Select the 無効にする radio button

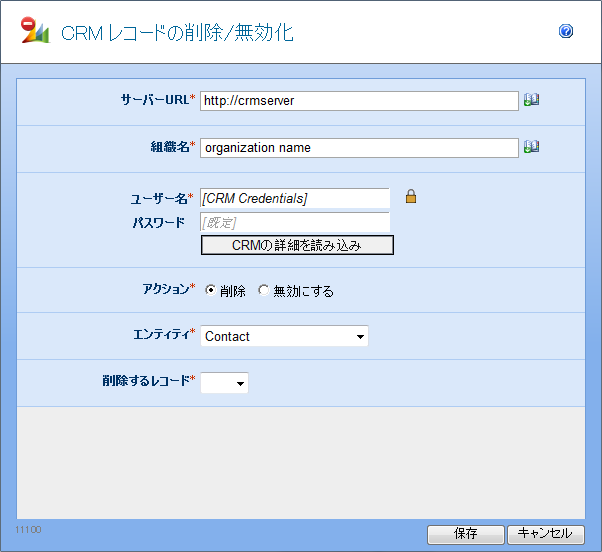pyautogui.click(x=264, y=291)
